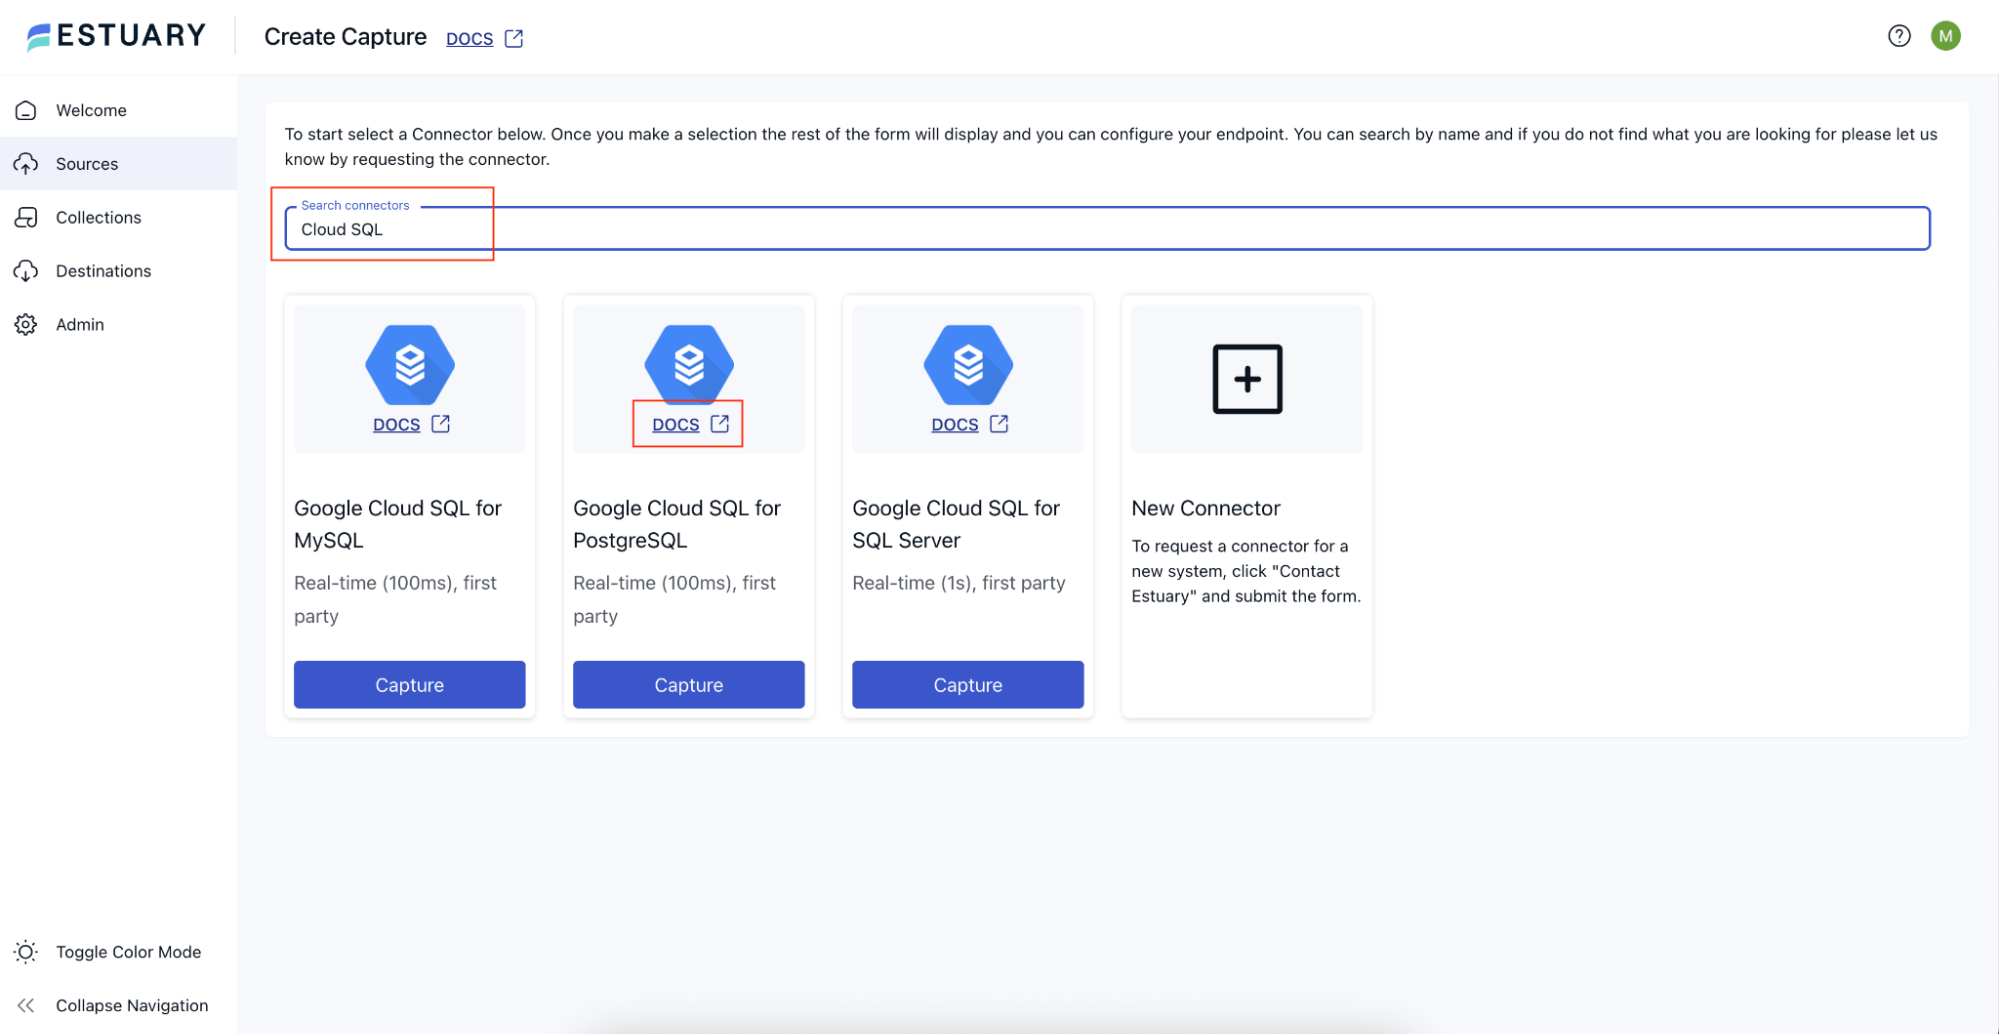Open DOCS link for Cloud SQL Server

(955, 425)
